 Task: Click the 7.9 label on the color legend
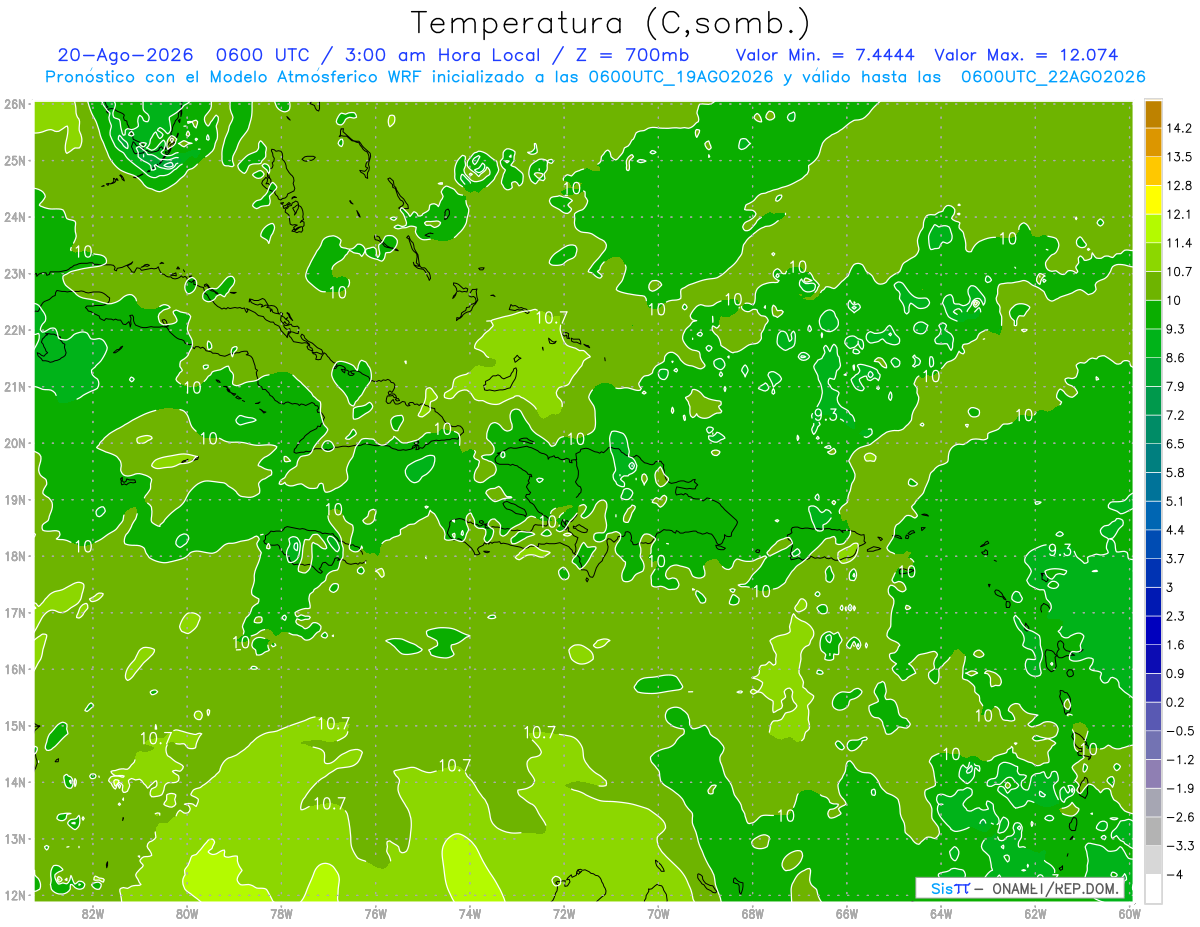coord(1176,387)
